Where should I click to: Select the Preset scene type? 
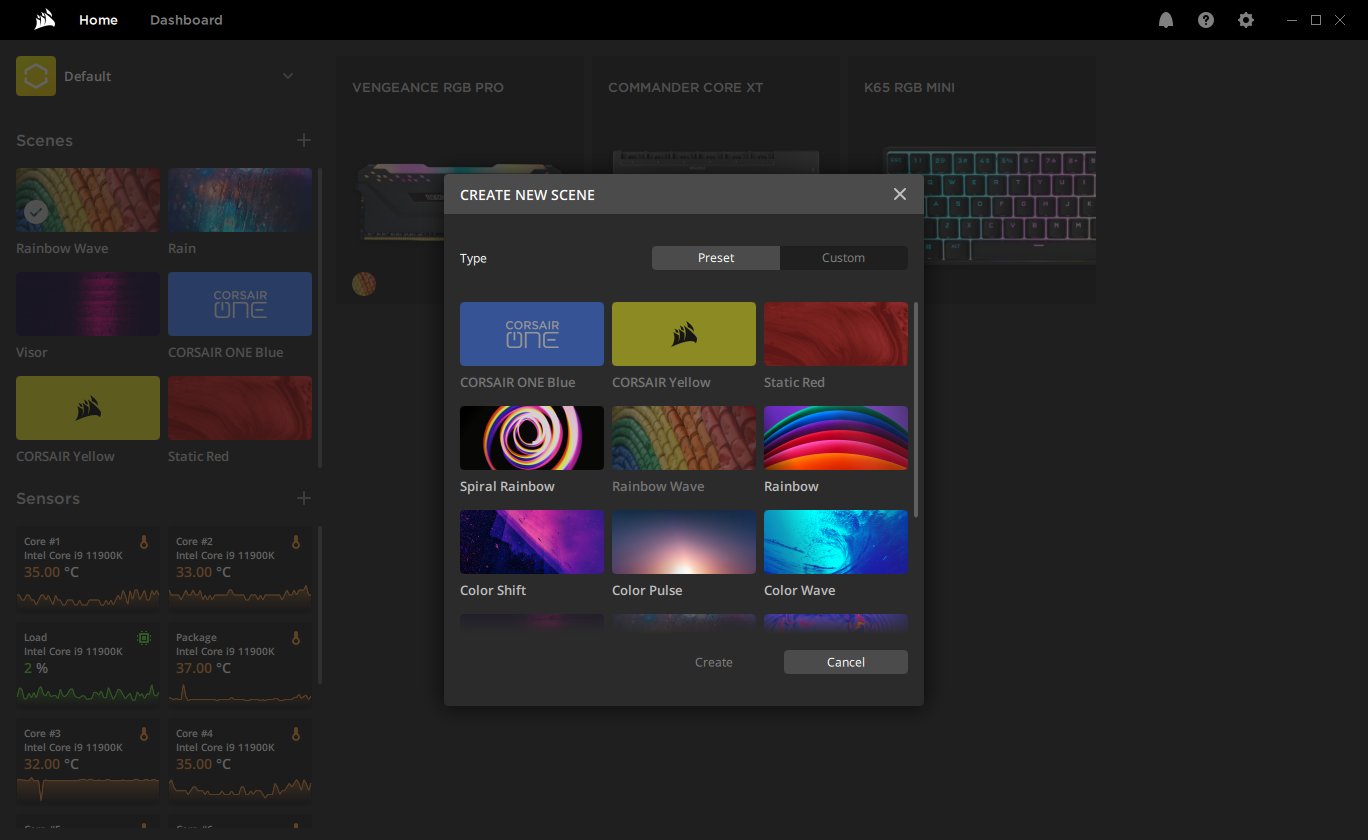[716, 258]
